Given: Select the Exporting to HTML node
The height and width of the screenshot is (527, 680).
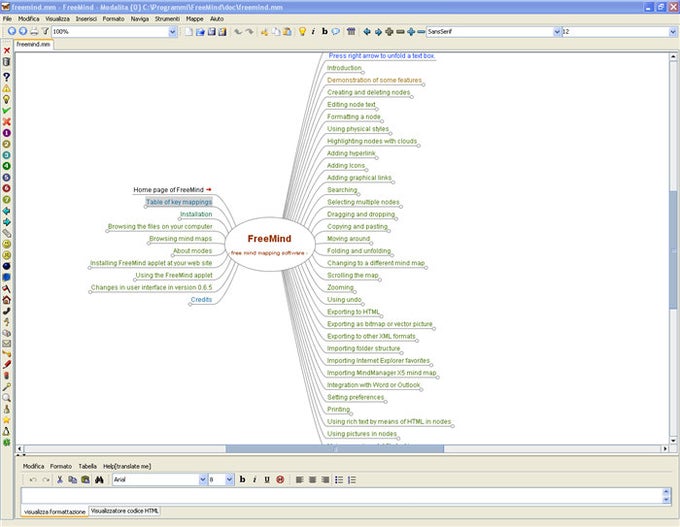Looking at the screenshot, I should (x=353, y=312).
